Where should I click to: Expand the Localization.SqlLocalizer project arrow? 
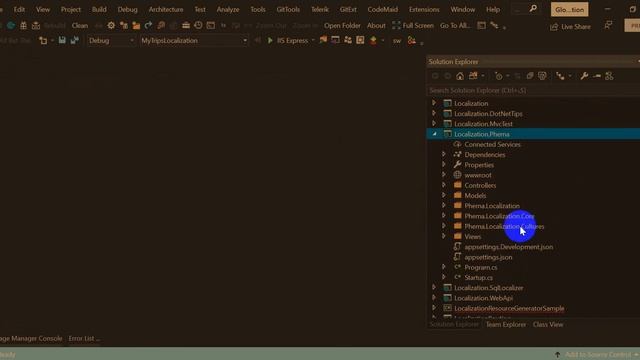(434, 287)
